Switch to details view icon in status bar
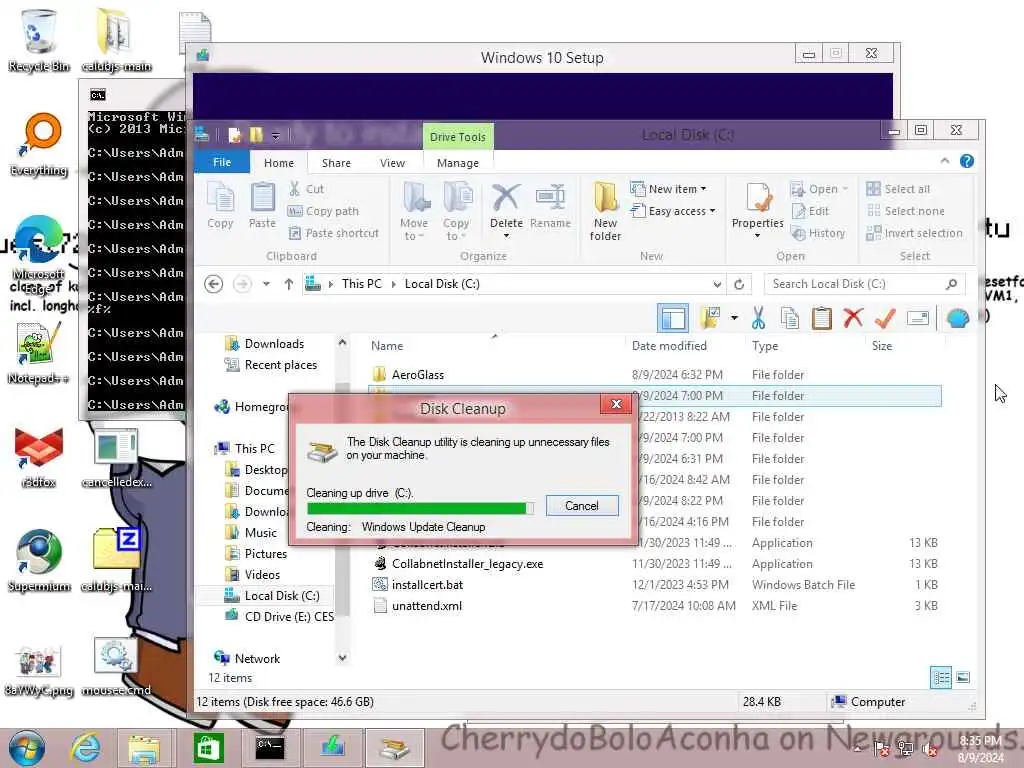Viewport: 1024px width, 768px height. 941,678
